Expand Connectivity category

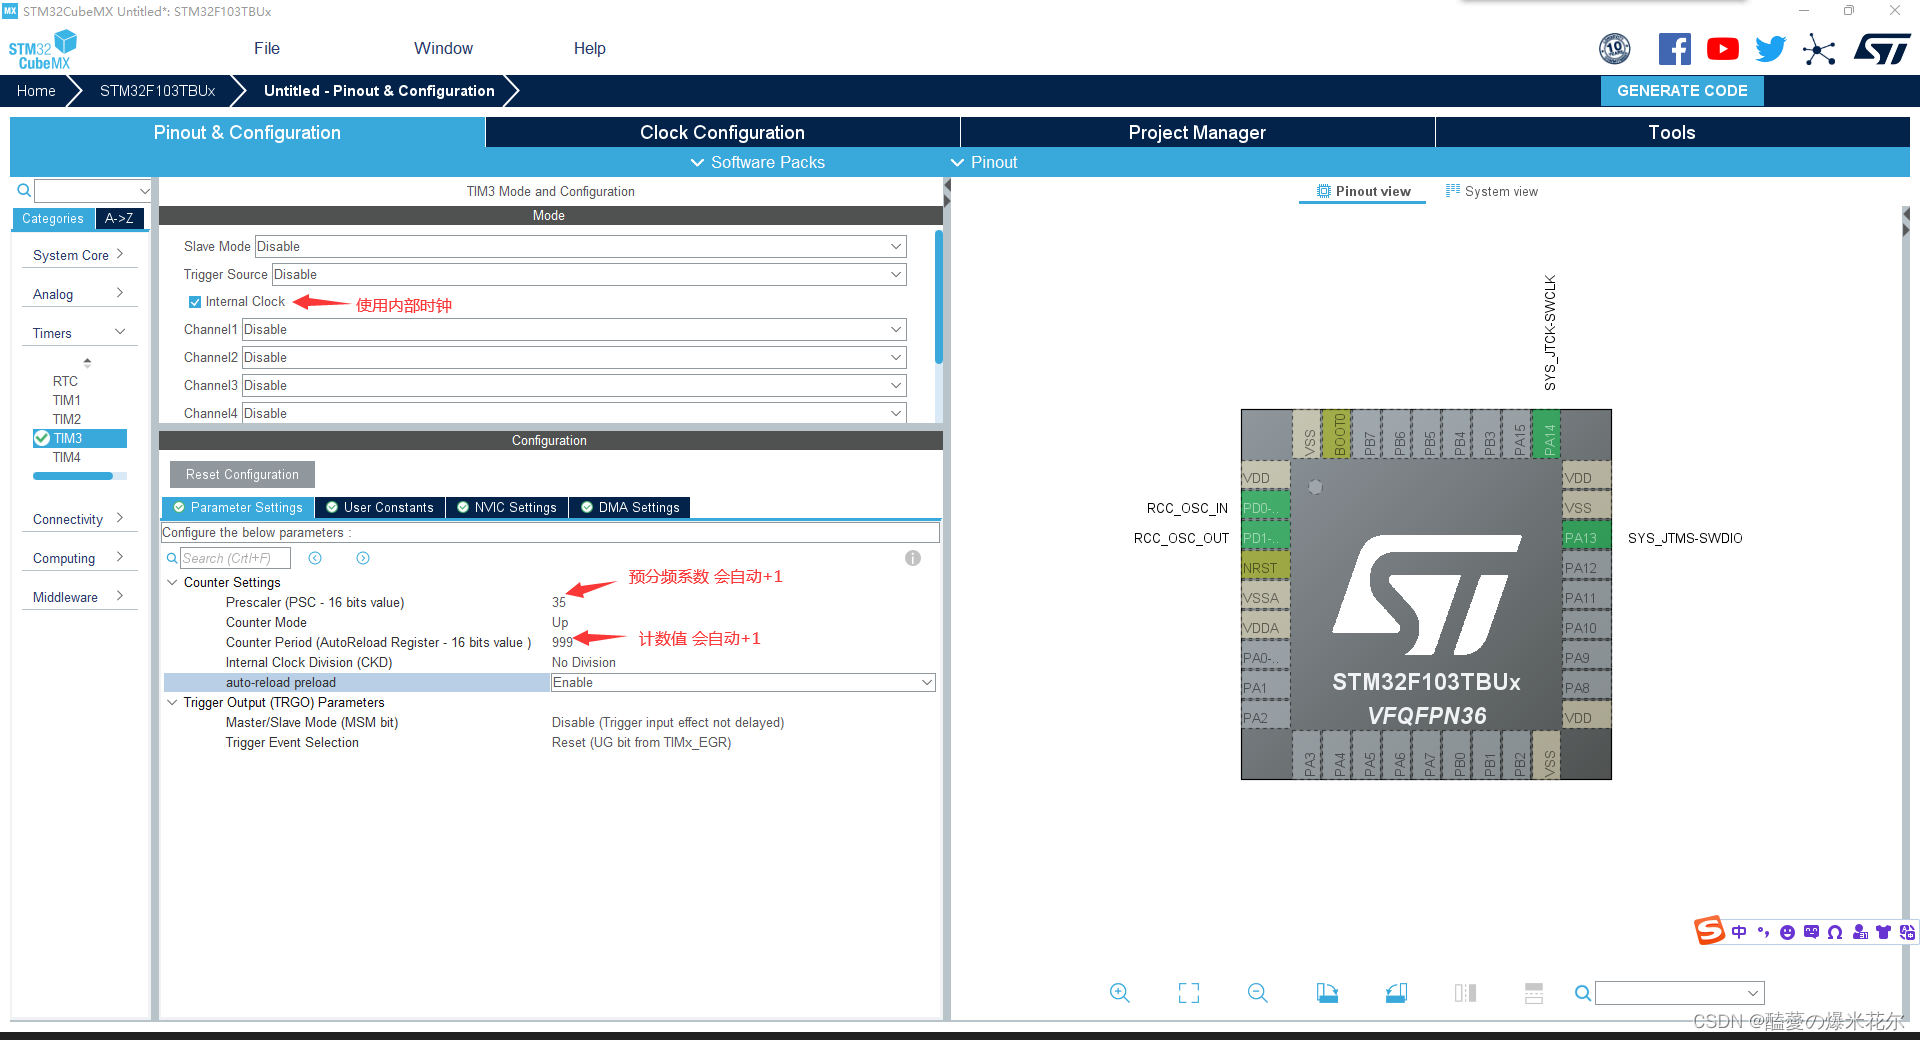pyautogui.click(x=78, y=519)
